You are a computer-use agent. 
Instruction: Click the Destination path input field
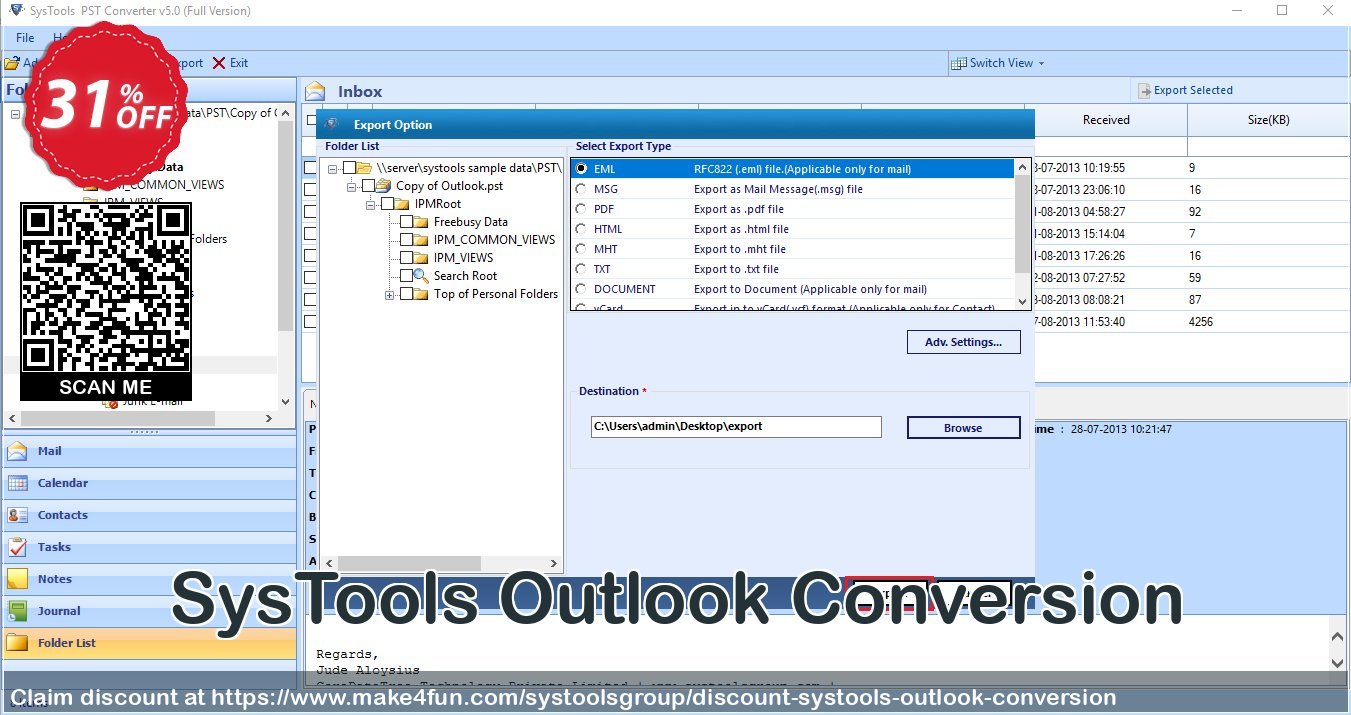point(736,427)
